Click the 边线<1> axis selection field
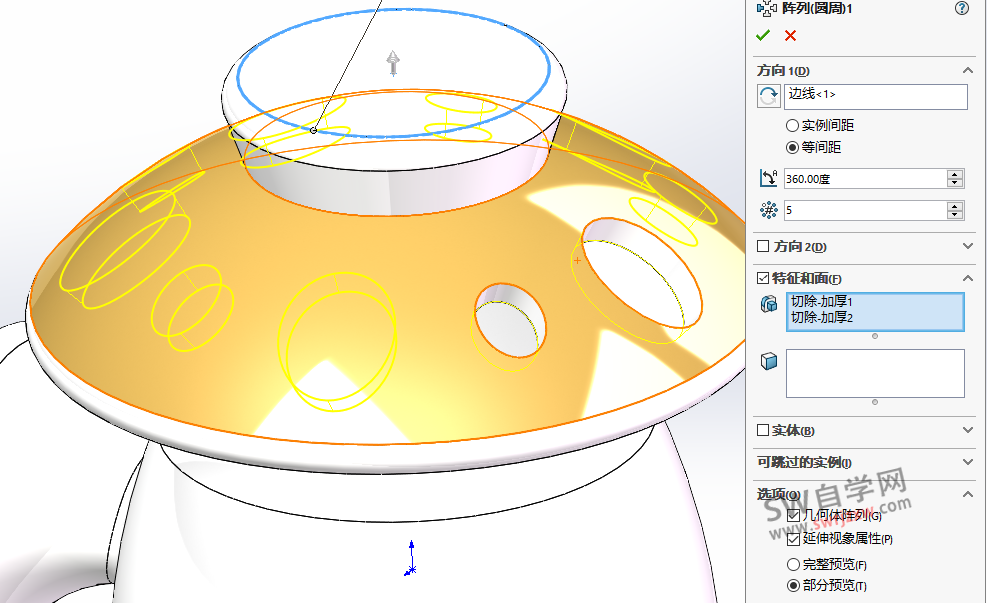 (x=876, y=96)
